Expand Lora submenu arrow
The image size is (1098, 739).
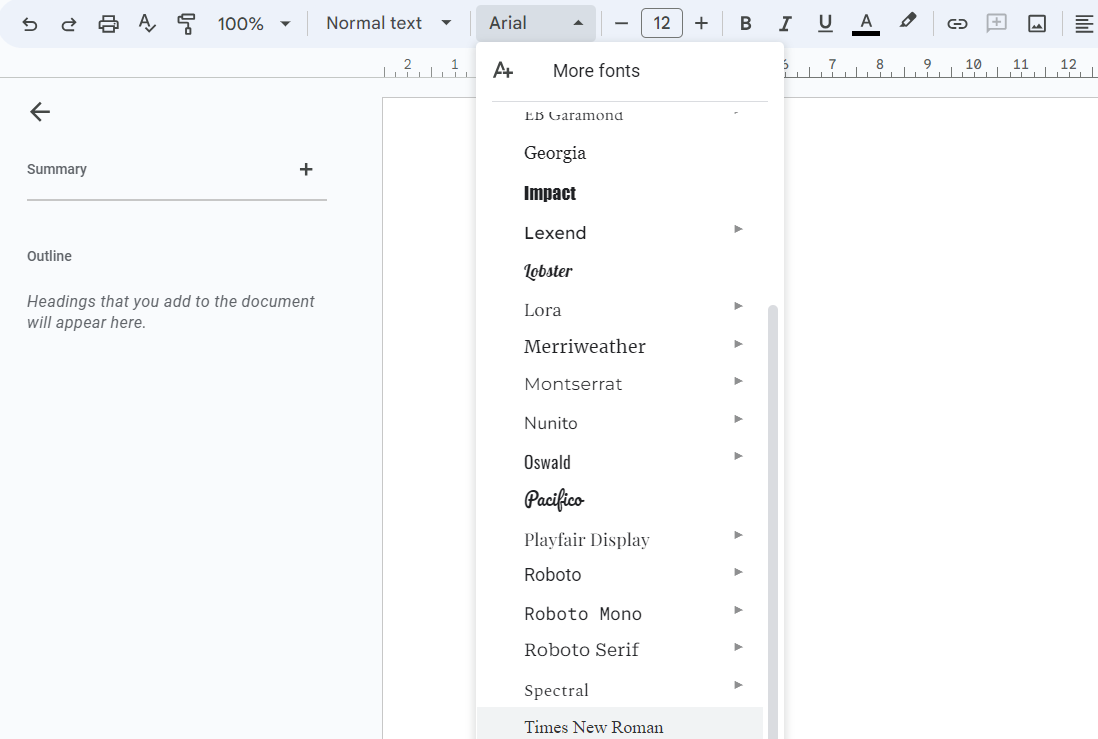[x=738, y=306]
